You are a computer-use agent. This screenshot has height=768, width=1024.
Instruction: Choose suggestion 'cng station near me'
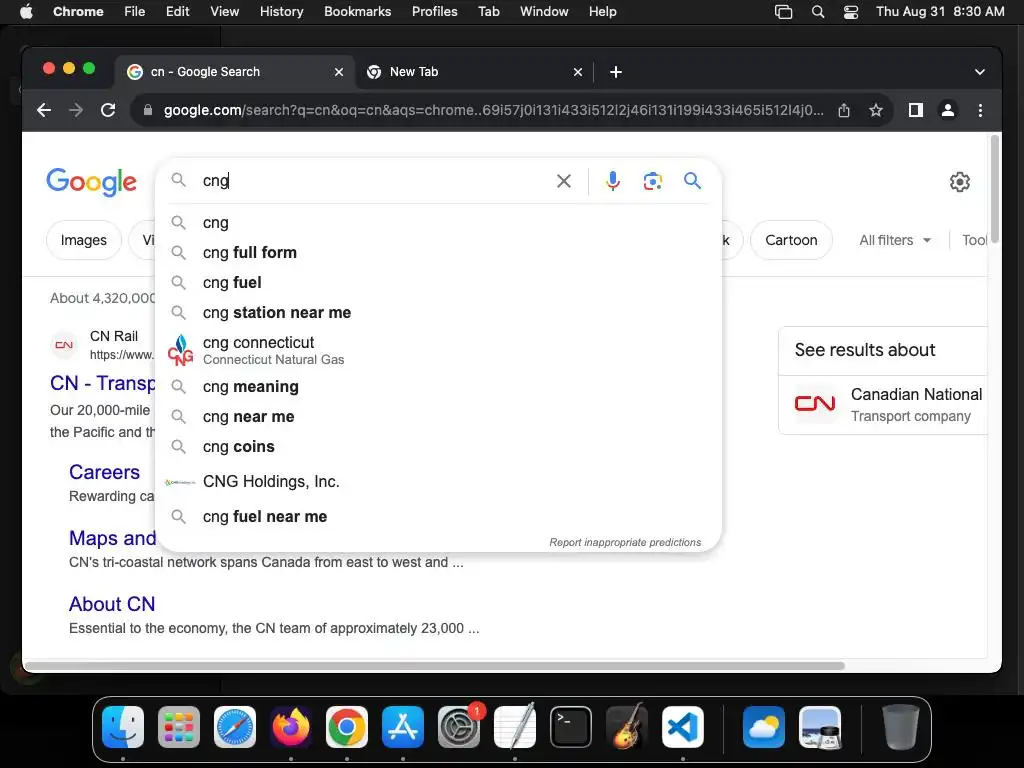point(439,313)
